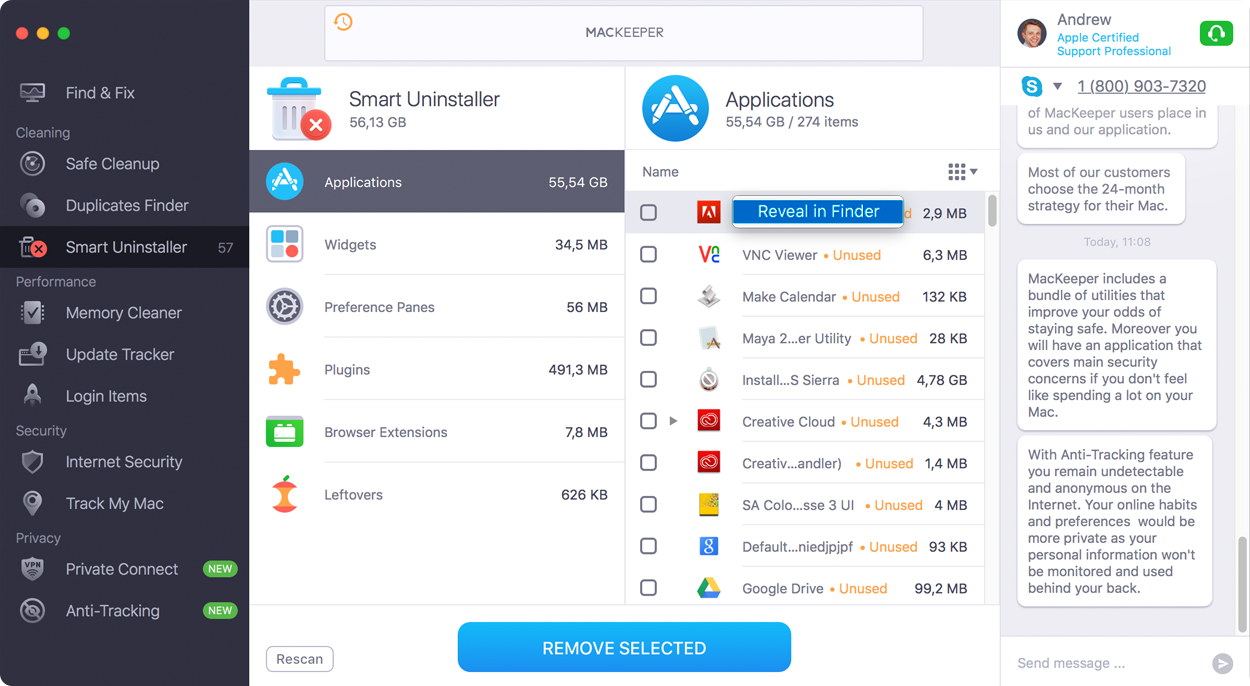The width and height of the screenshot is (1250, 686).
Task: Click the Default...niedjpjpf app row
Action: 805,547
